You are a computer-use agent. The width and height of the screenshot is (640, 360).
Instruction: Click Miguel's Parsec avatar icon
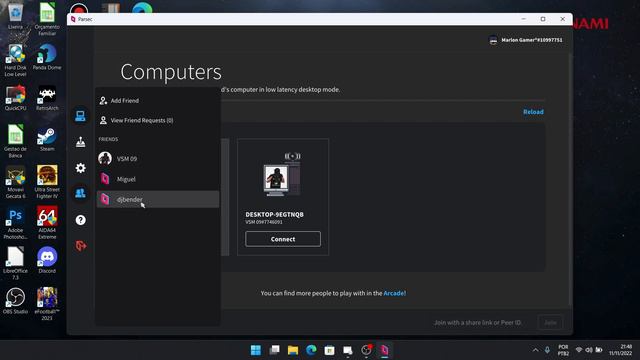105,179
